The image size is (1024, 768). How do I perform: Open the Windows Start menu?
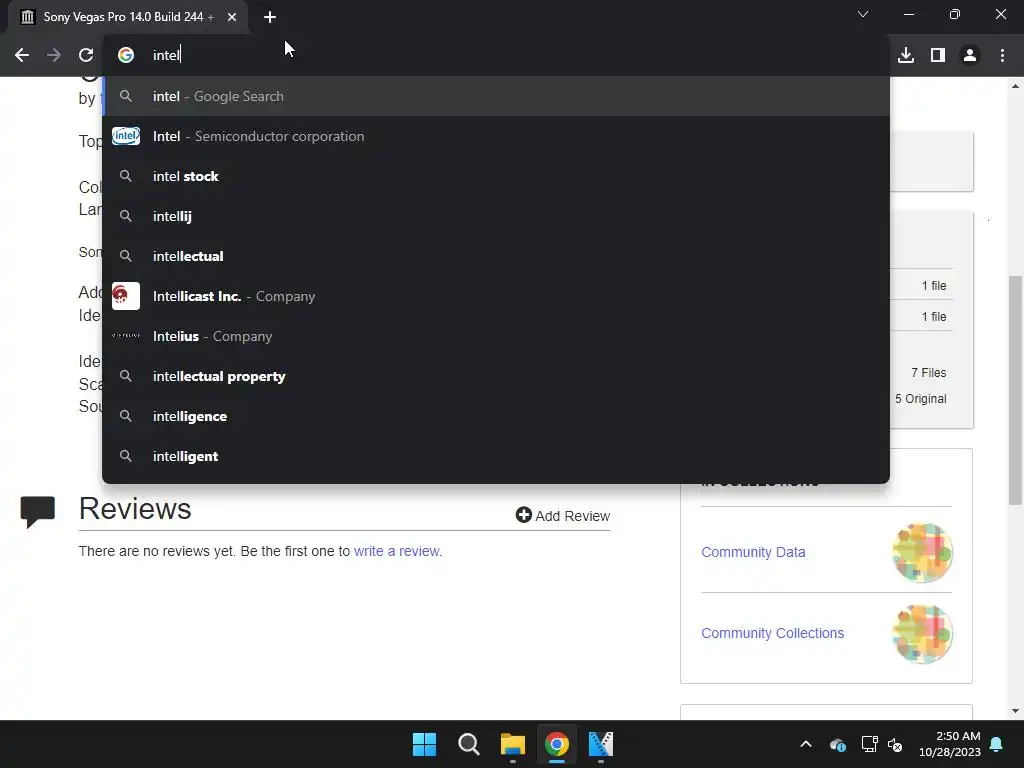point(424,744)
